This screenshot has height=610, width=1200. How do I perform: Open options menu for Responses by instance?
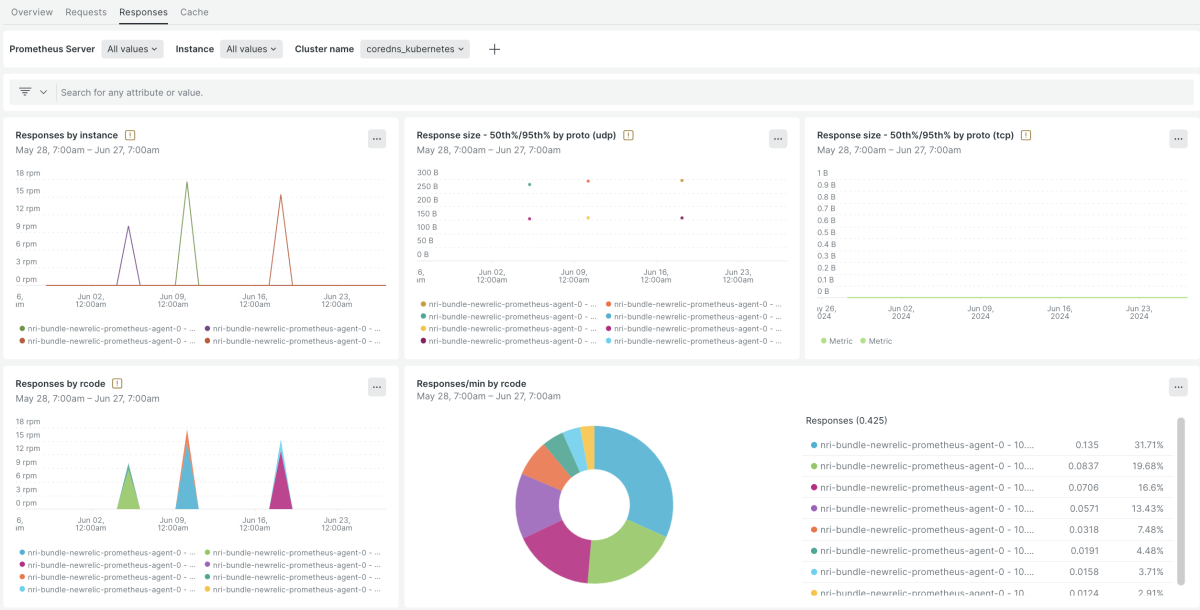click(x=376, y=139)
